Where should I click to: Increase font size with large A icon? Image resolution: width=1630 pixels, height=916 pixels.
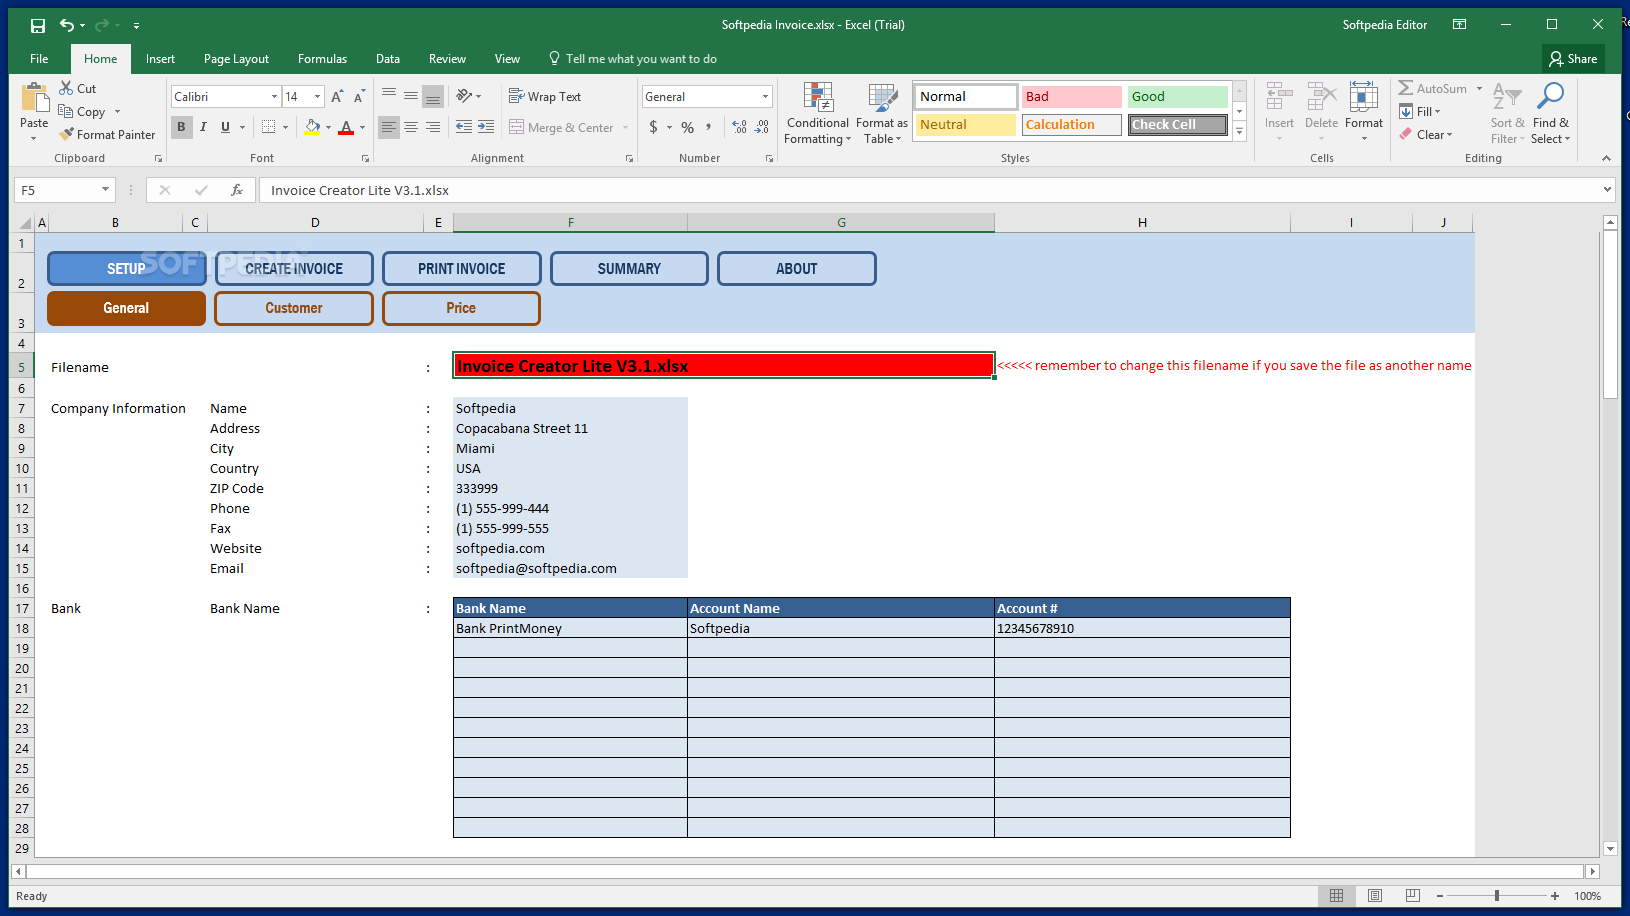tap(337, 97)
